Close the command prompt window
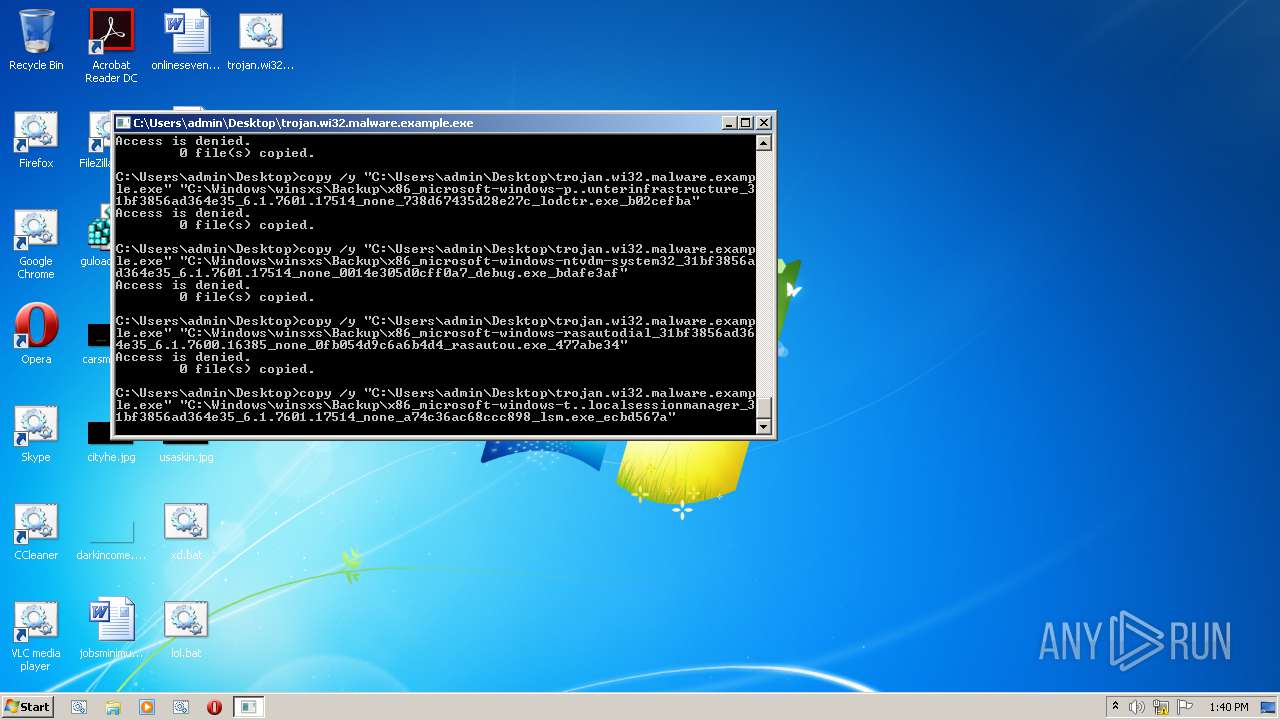The width and height of the screenshot is (1280, 720). coord(764,123)
